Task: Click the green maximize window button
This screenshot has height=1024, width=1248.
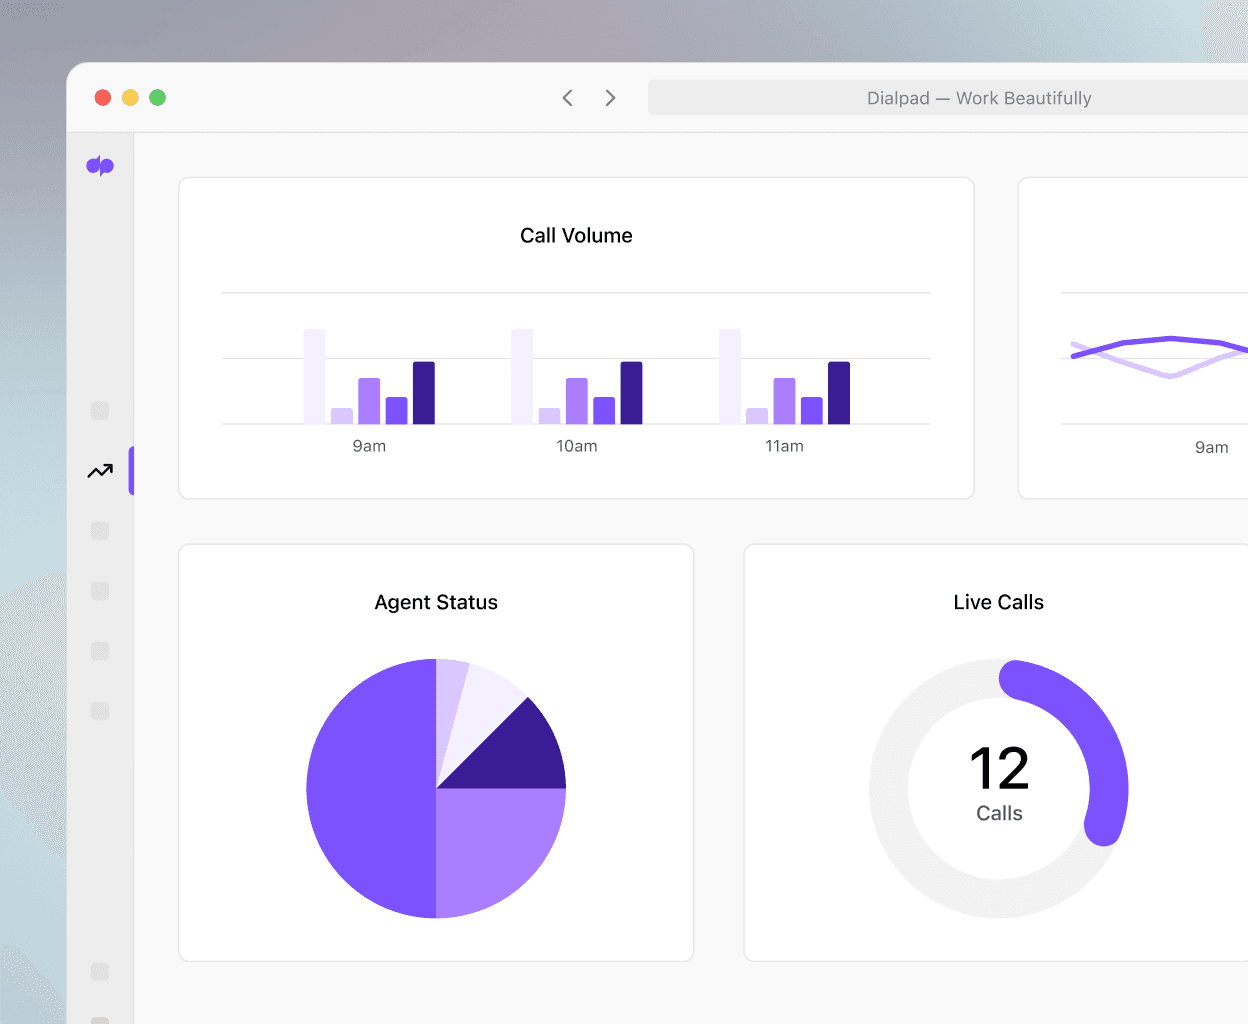Action: 157,98
